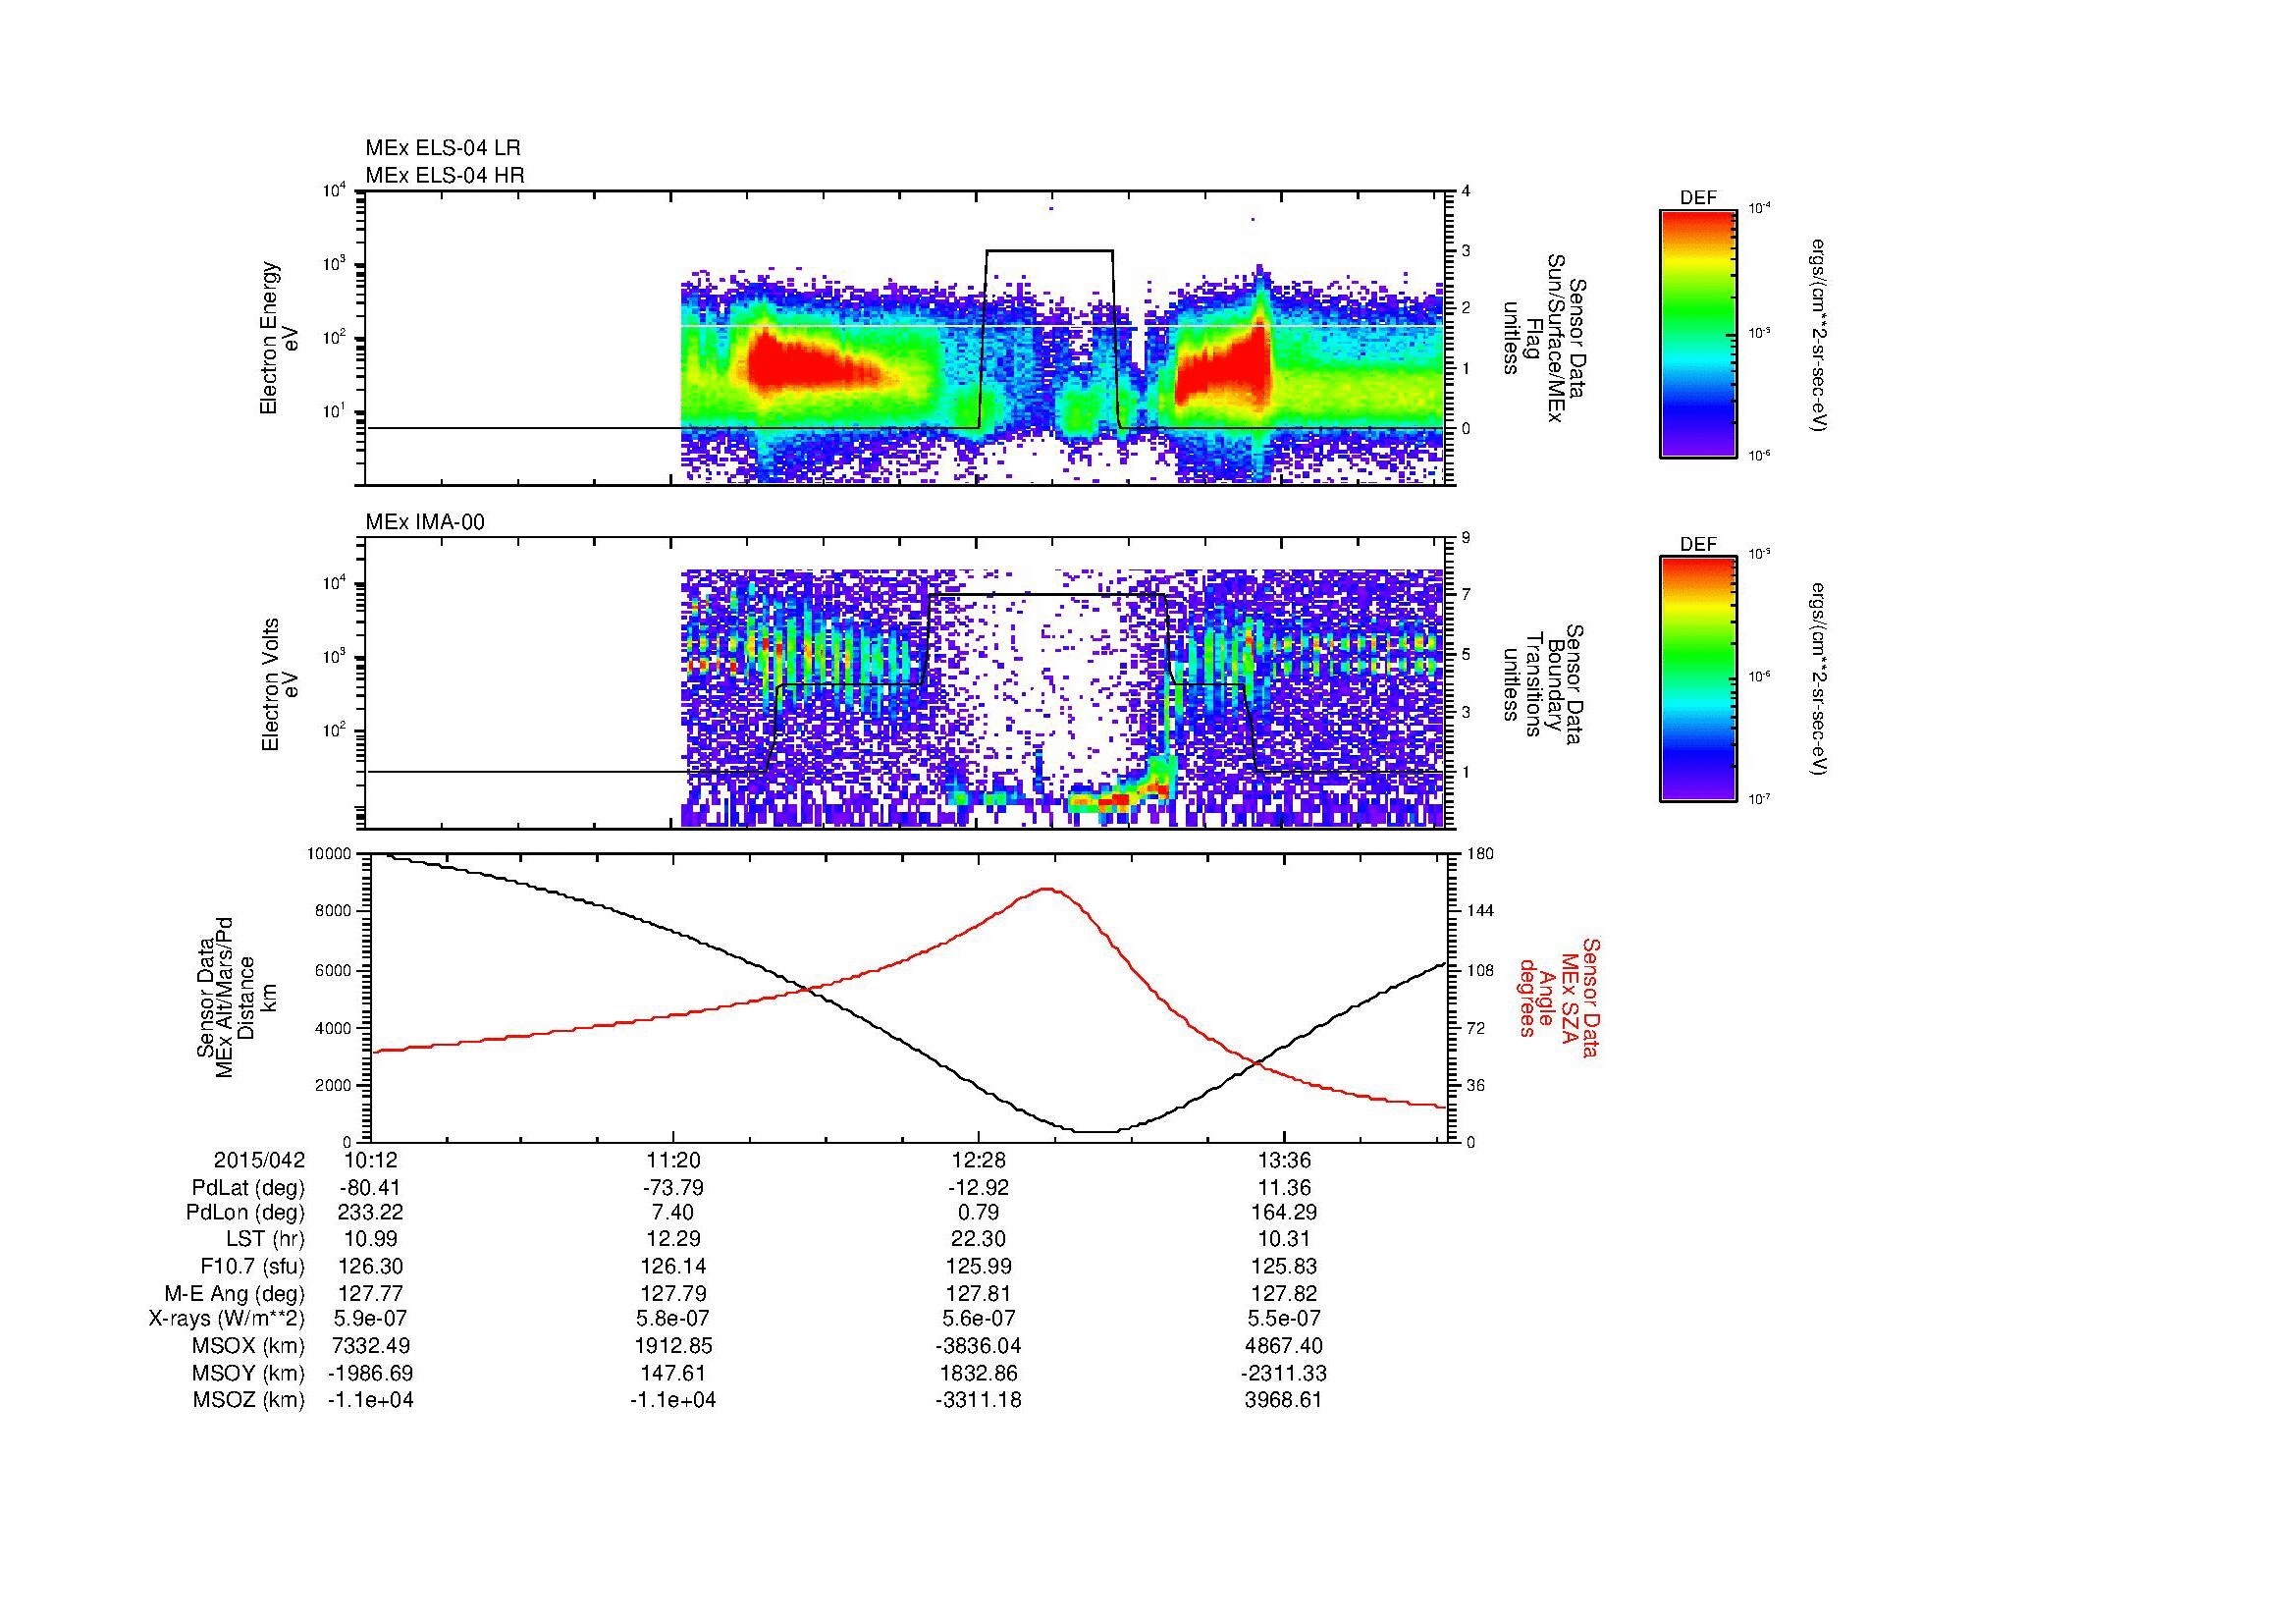
Task: Click the 'MSOY (km)' row label
Action: pos(249,1374)
